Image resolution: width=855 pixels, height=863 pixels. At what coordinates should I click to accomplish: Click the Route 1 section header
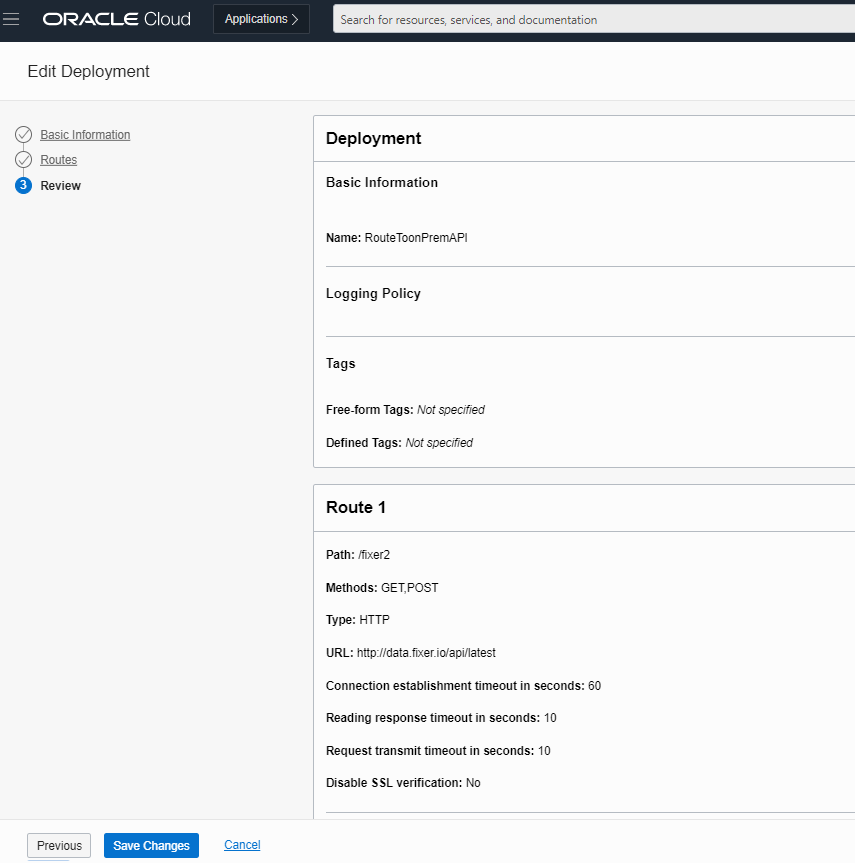pos(355,507)
